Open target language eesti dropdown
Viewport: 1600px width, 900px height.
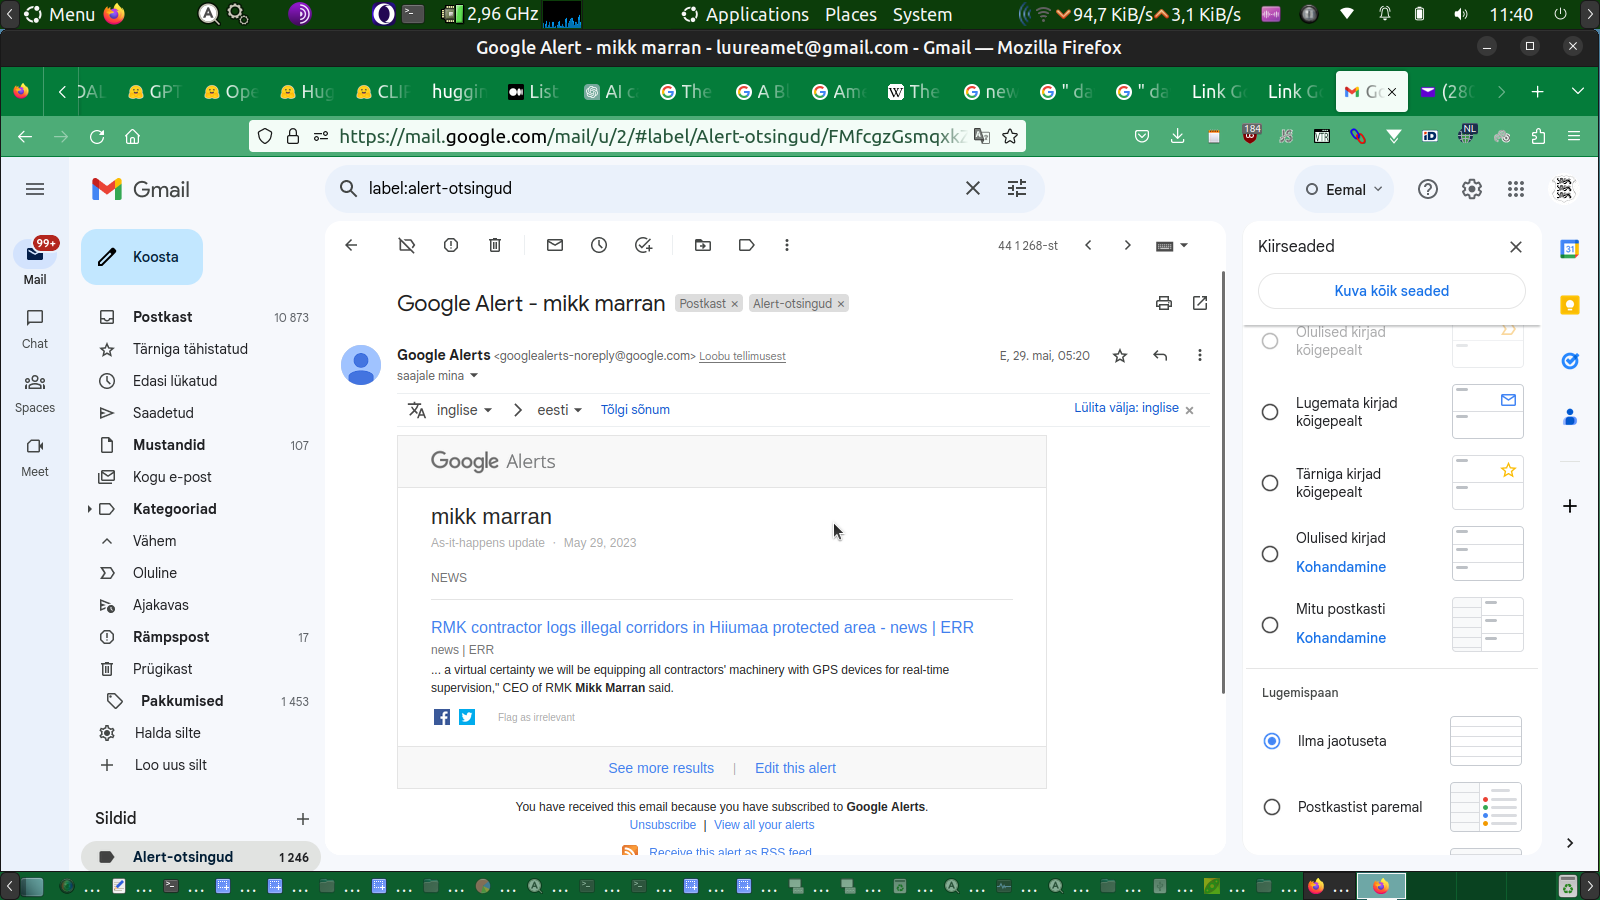pyautogui.click(x=560, y=410)
